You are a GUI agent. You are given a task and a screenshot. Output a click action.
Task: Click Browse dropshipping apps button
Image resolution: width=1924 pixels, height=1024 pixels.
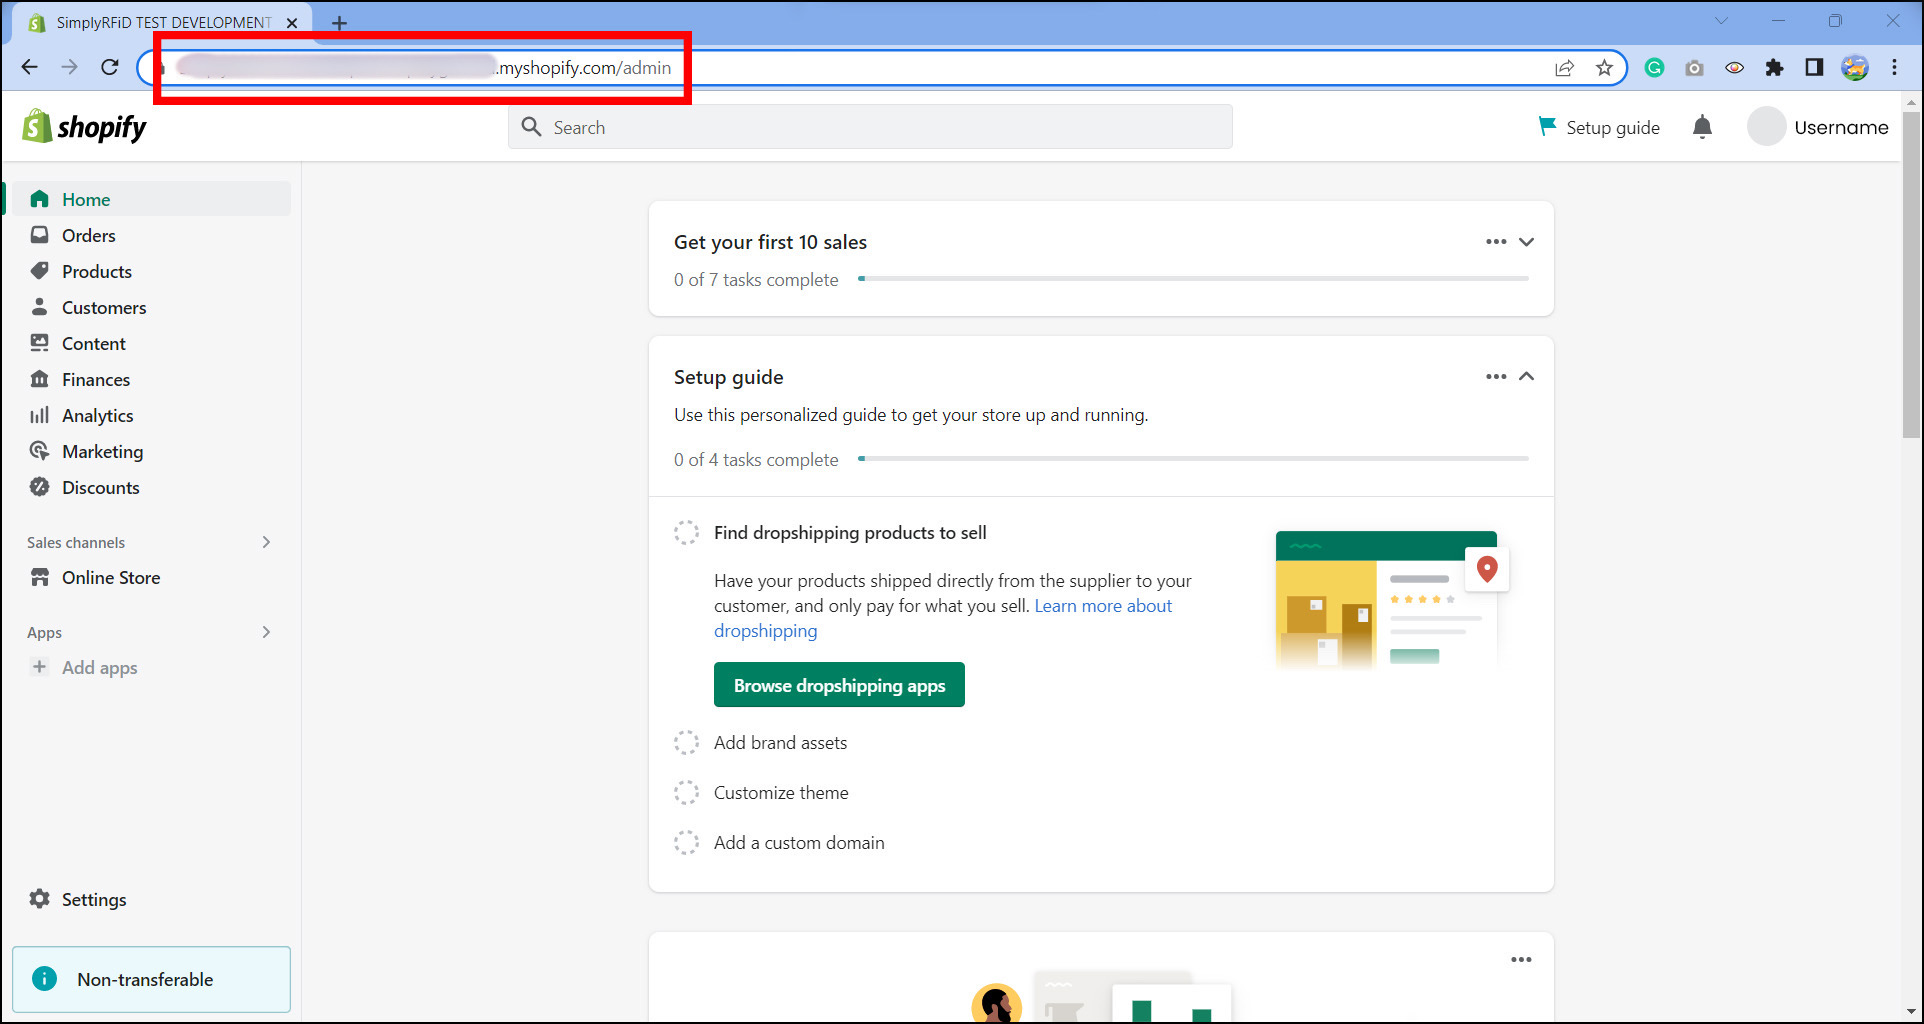click(x=839, y=685)
